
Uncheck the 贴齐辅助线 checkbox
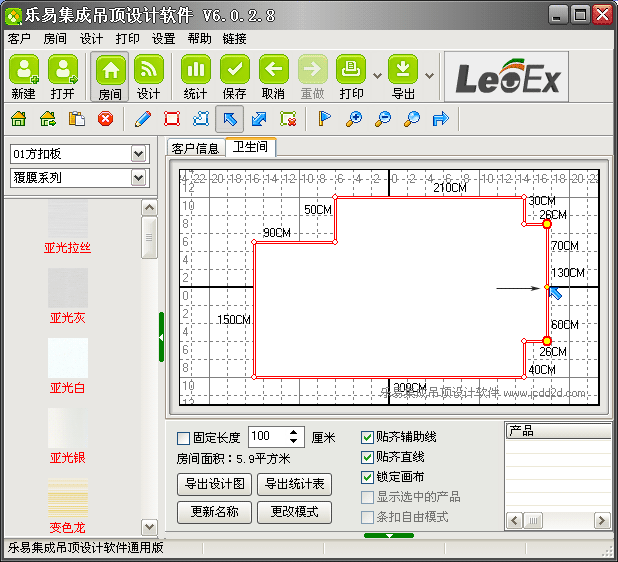[367, 437]
